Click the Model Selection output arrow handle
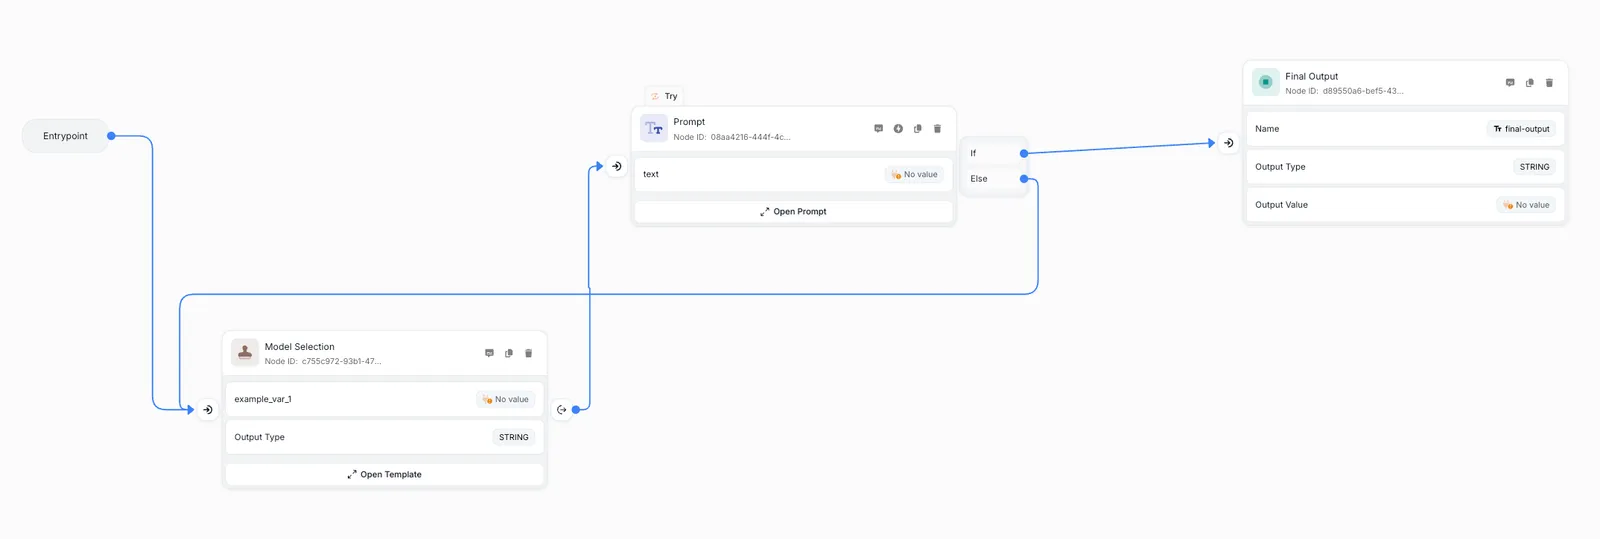This screenshot has height=539, width=1600. [562, 409]
